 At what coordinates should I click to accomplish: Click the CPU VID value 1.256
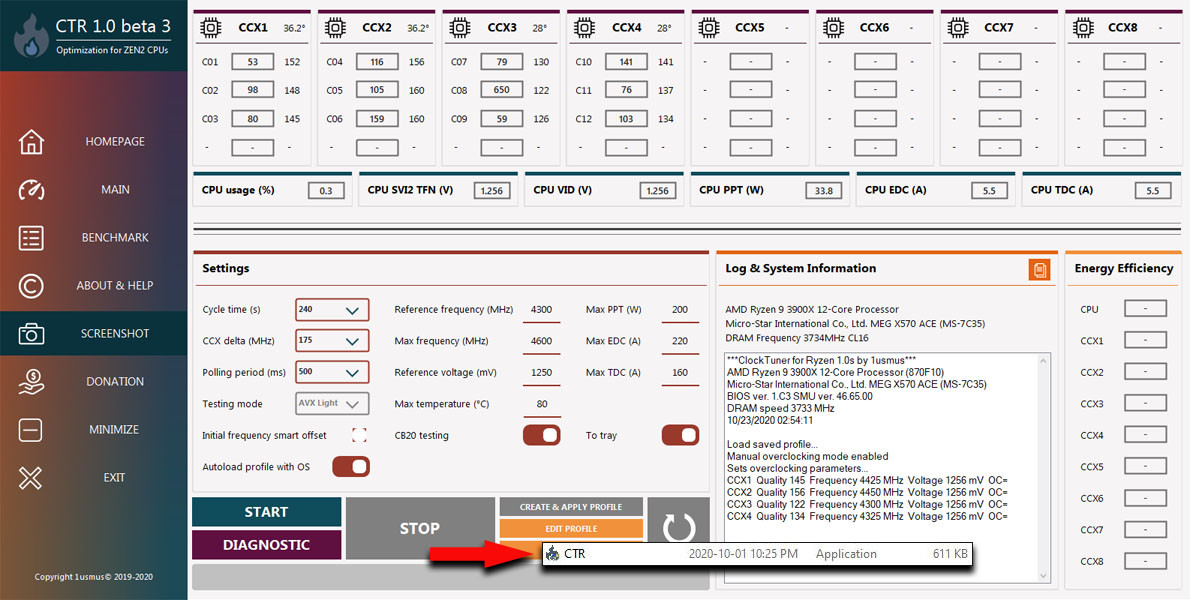click(658, 190)
